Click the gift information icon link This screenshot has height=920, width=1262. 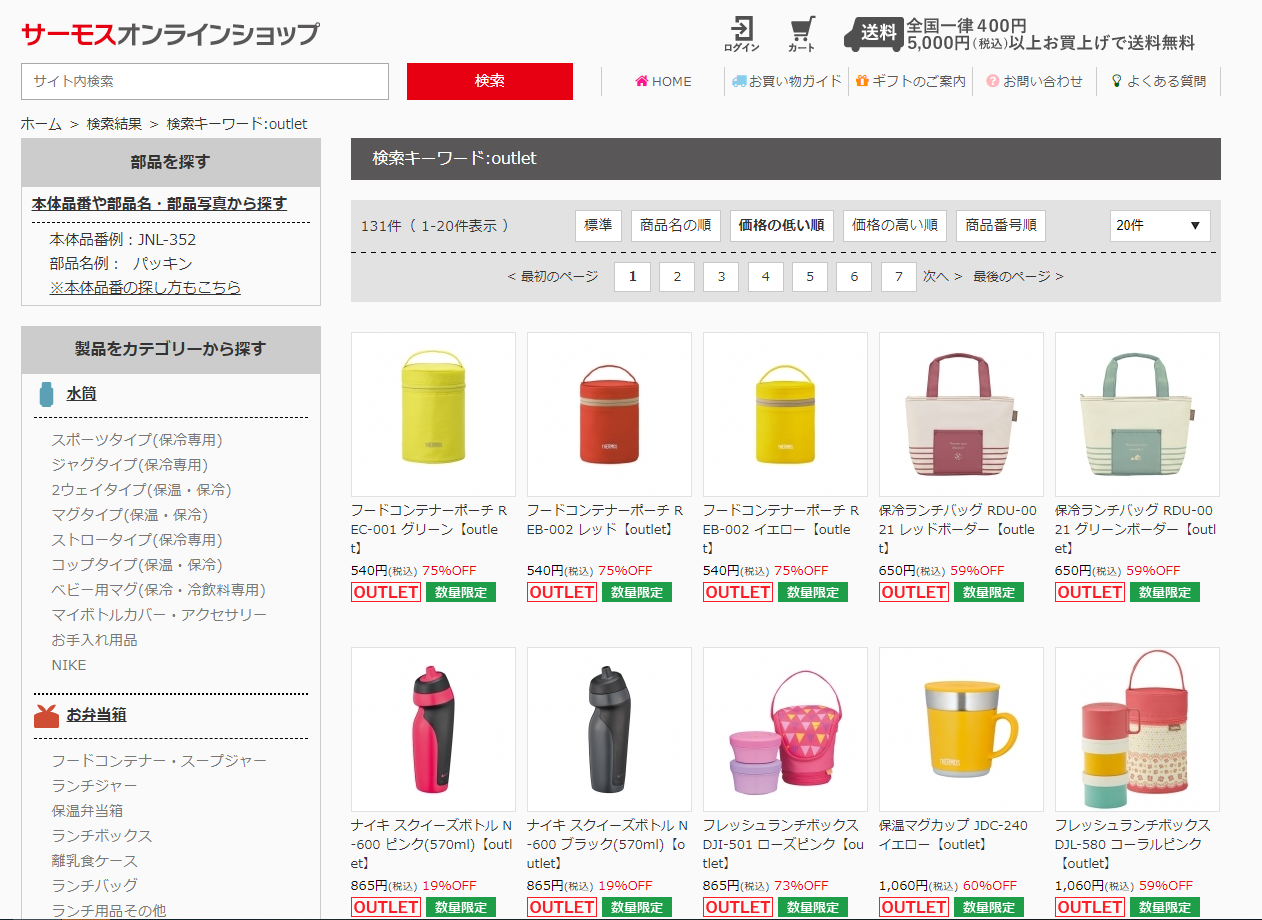pos(862,81)
